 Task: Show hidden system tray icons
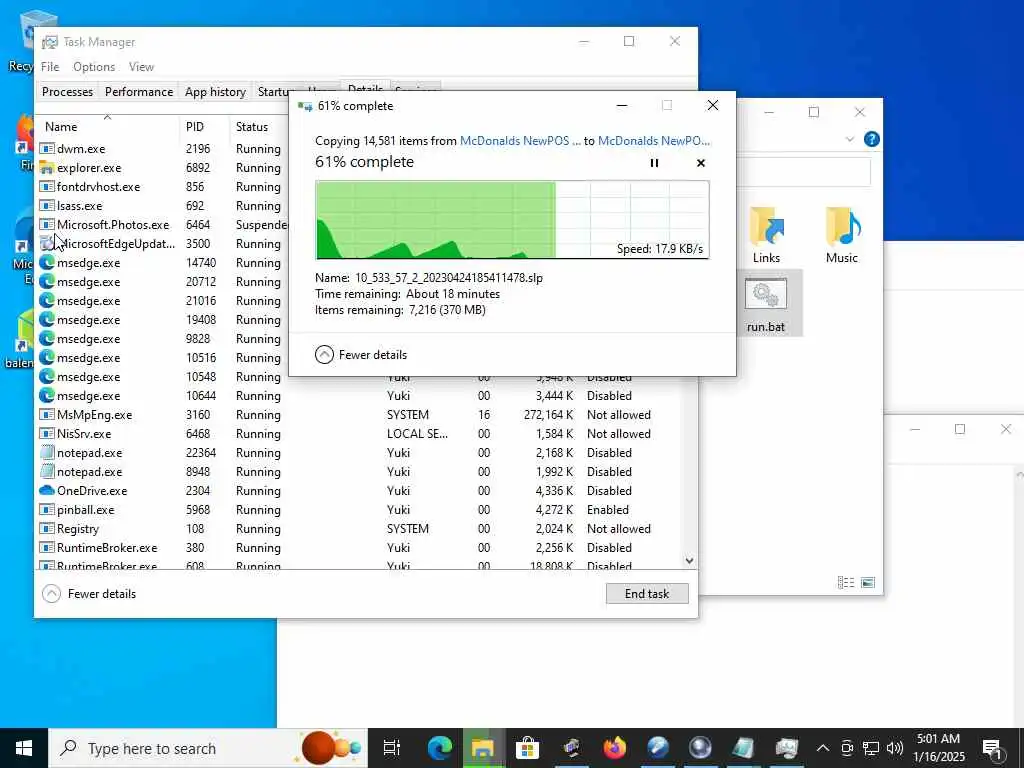click(823, 748)
